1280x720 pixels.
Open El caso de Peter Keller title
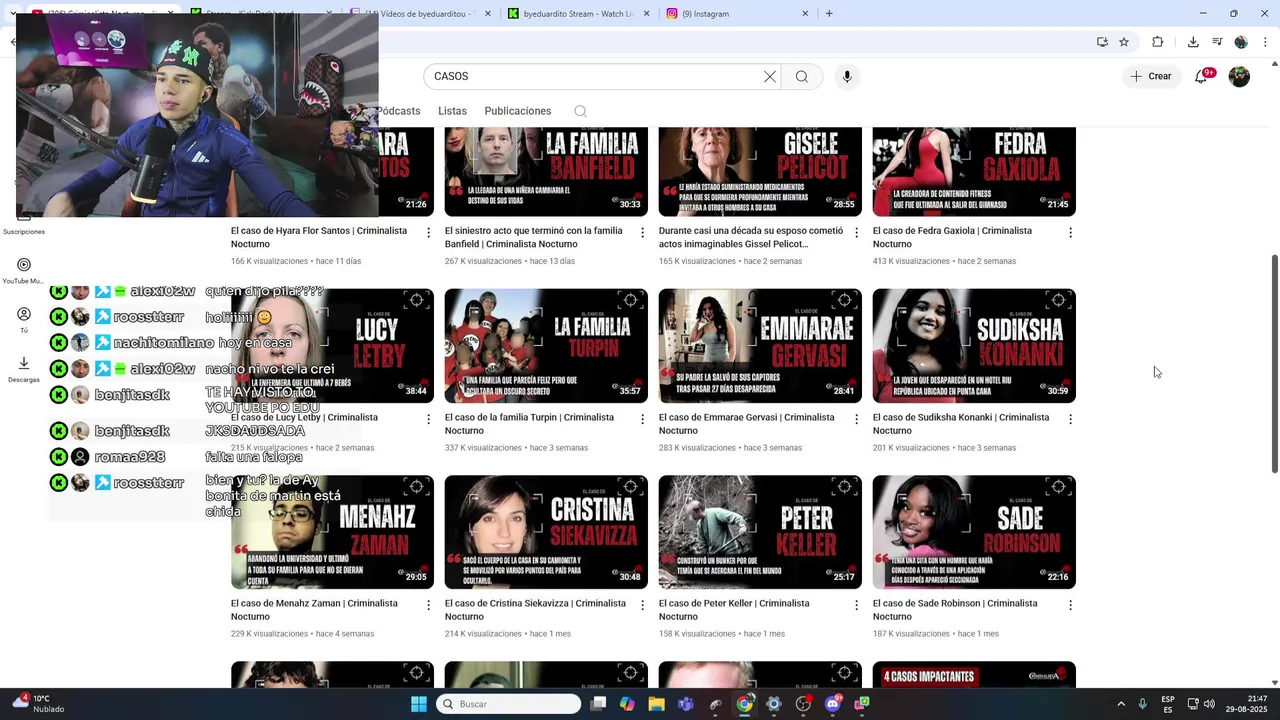tap(734, 610)
